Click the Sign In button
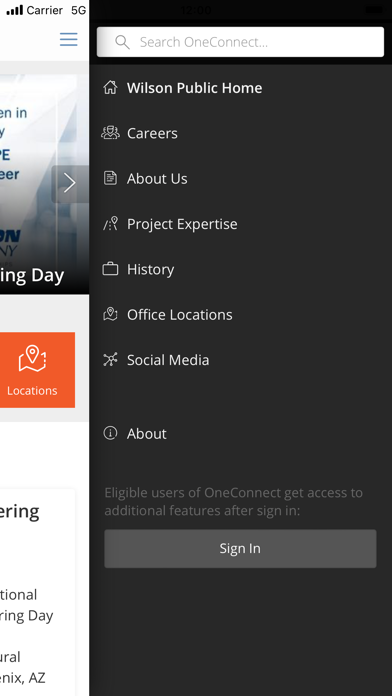392x696 pixels. [240, 549]
